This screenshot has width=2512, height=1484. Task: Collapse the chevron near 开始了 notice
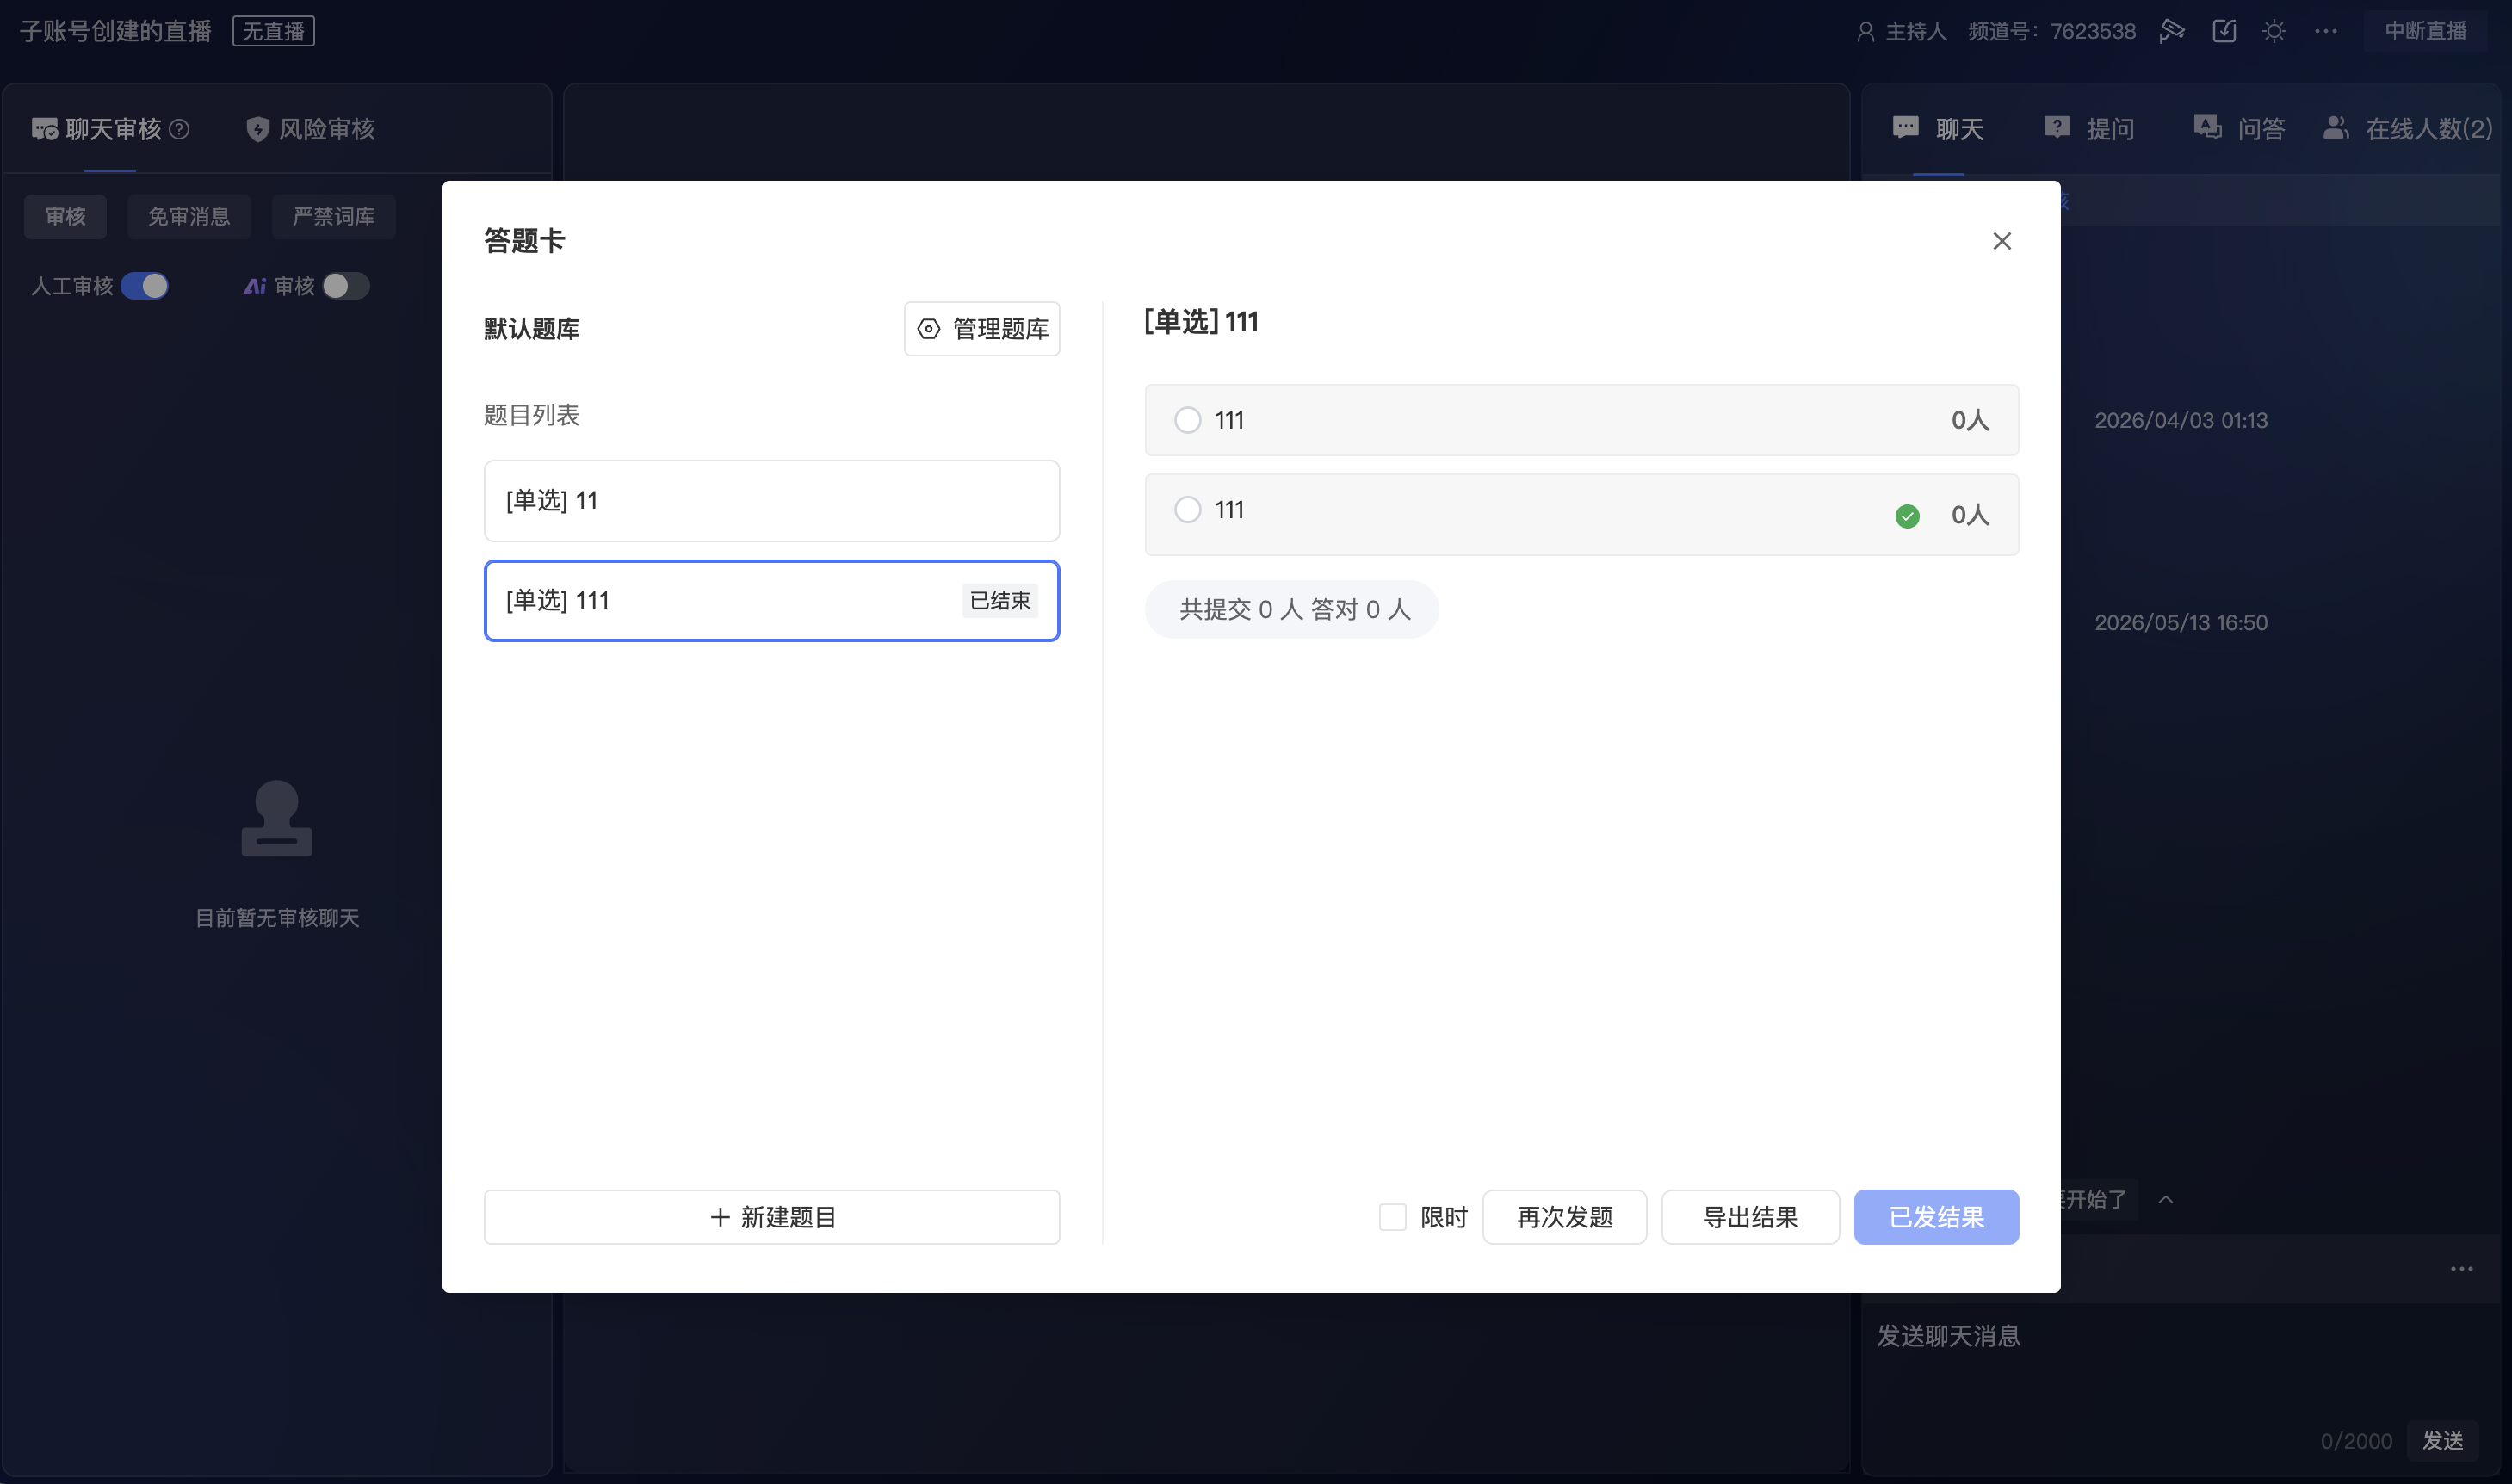(x=2166, y=1199)
